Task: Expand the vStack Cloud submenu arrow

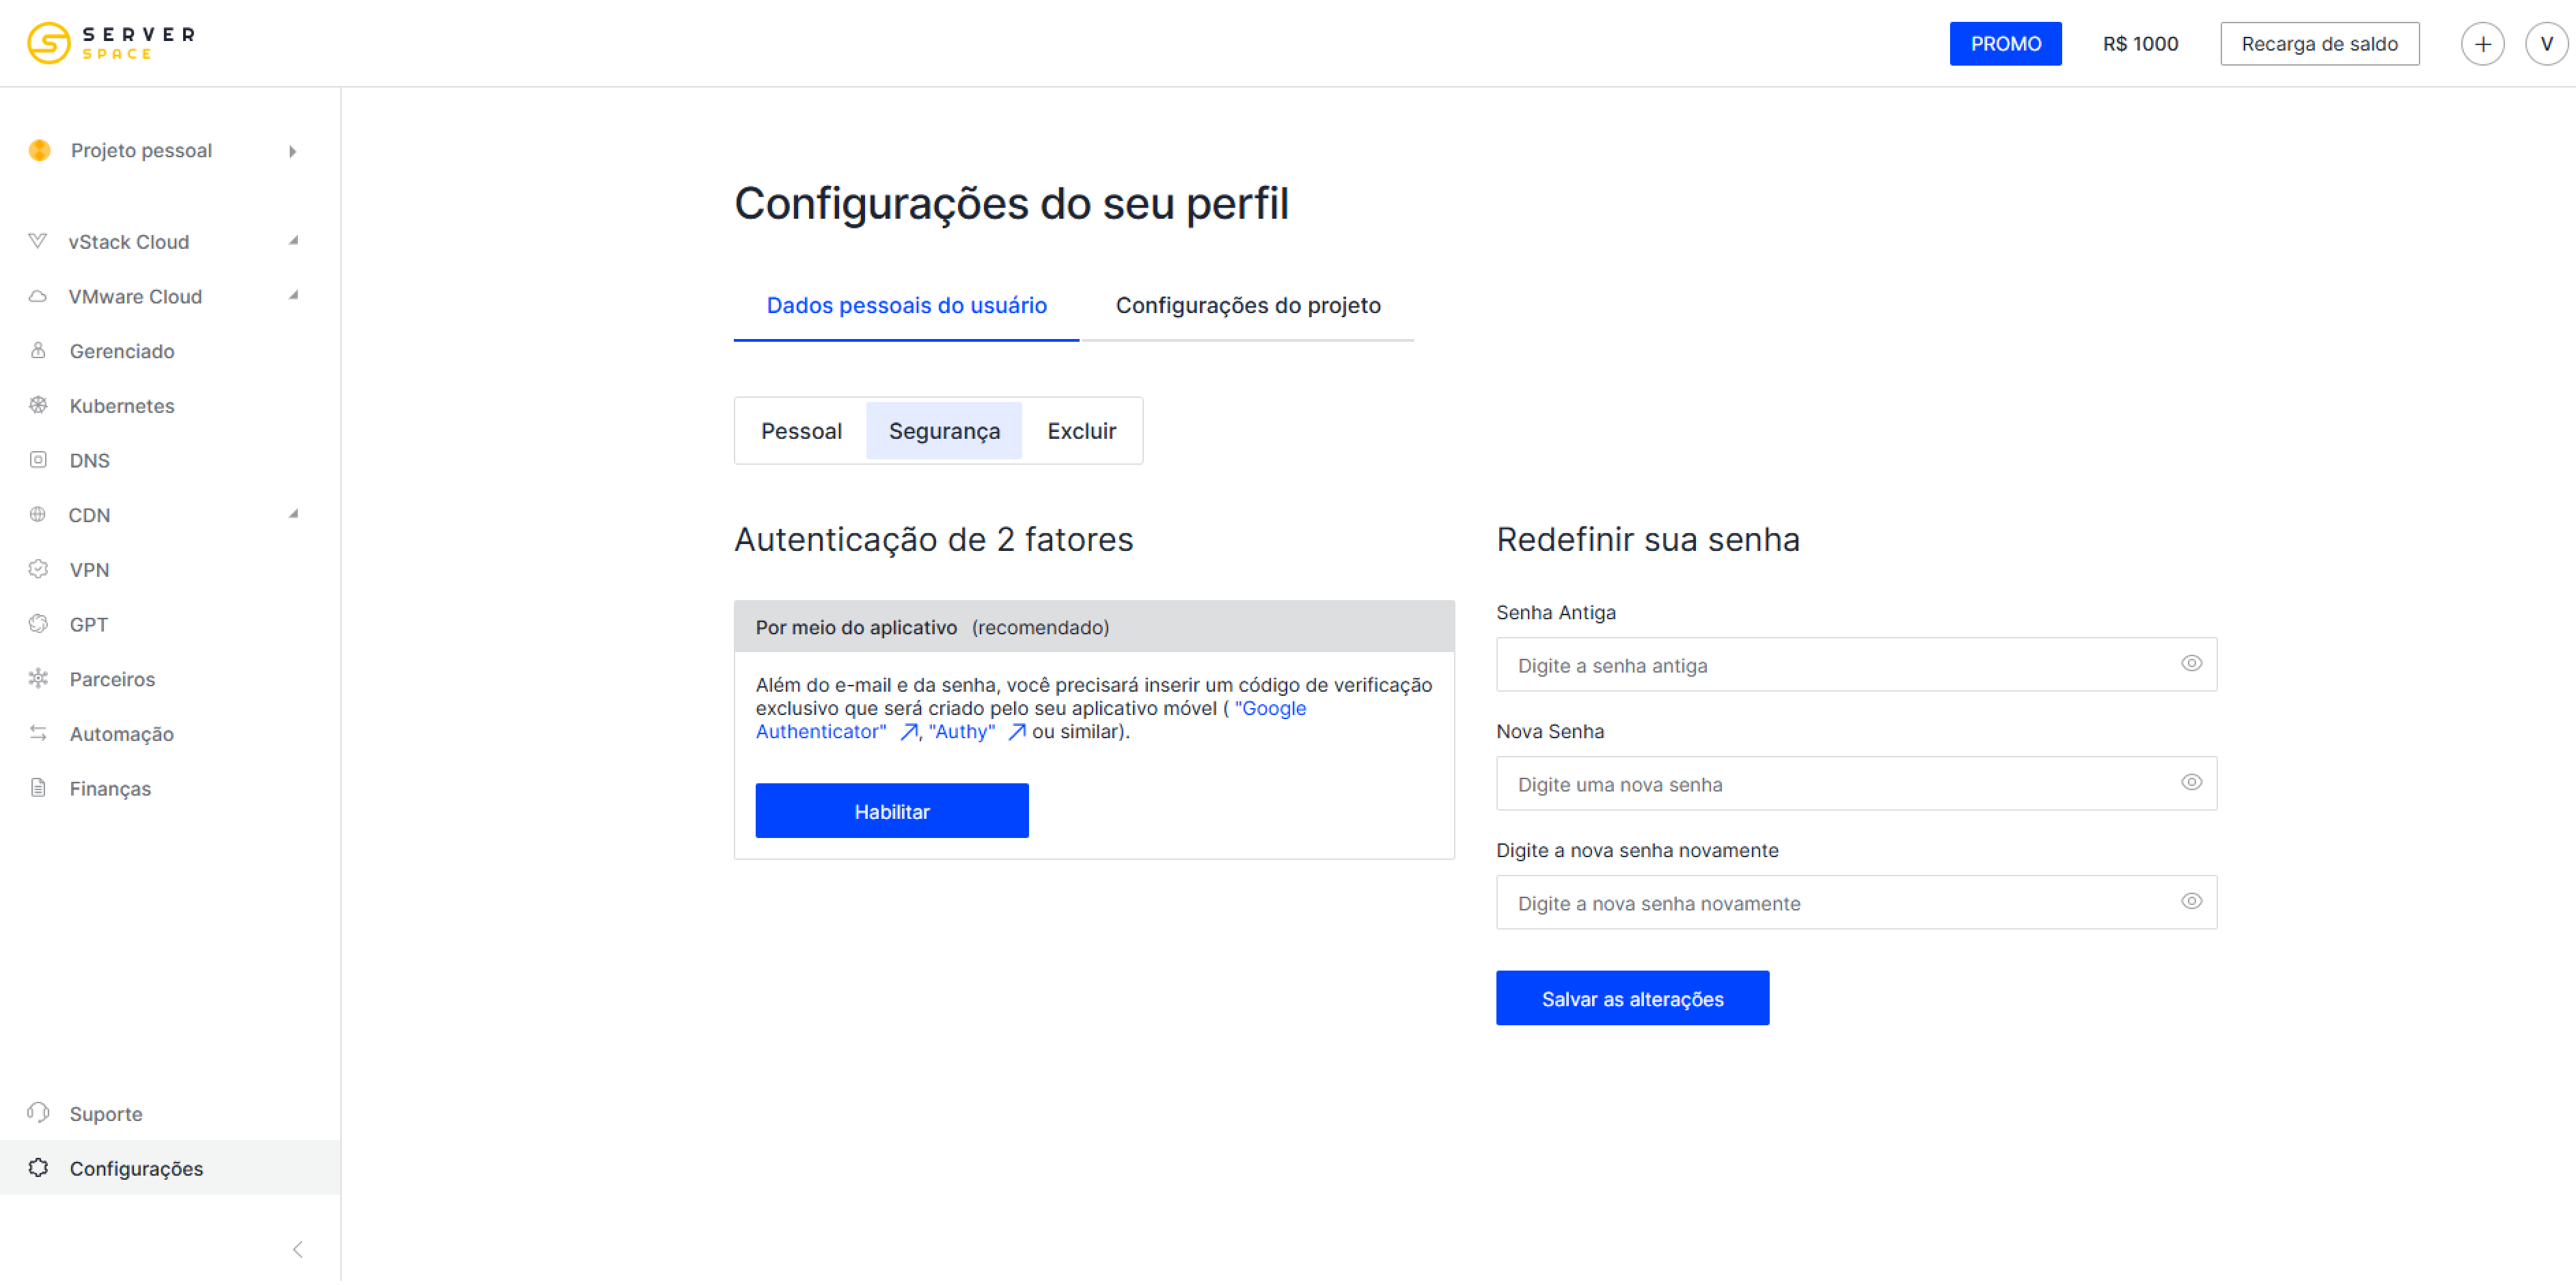Action: [x=293, y=241]
